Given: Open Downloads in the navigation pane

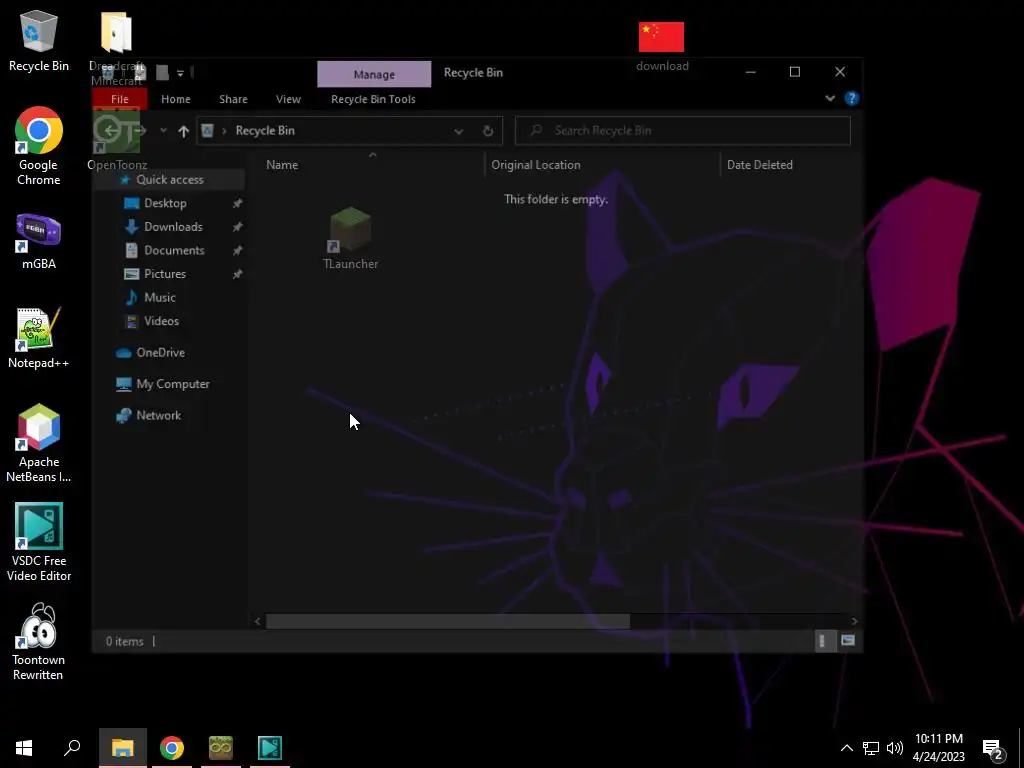Looking at the screenshot, I should tap(173, 227).
